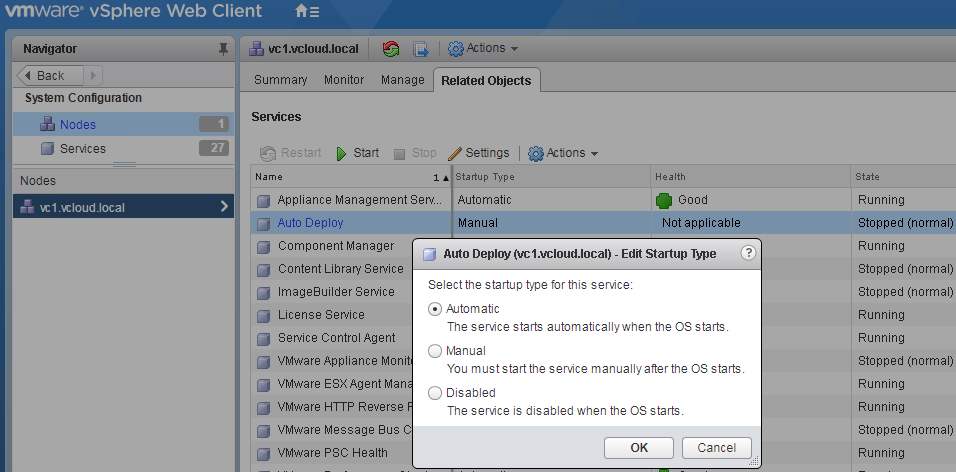Screen dimensions: 956x472
Task: Confirm the dialog with OK
Action: tap(639, 448)
